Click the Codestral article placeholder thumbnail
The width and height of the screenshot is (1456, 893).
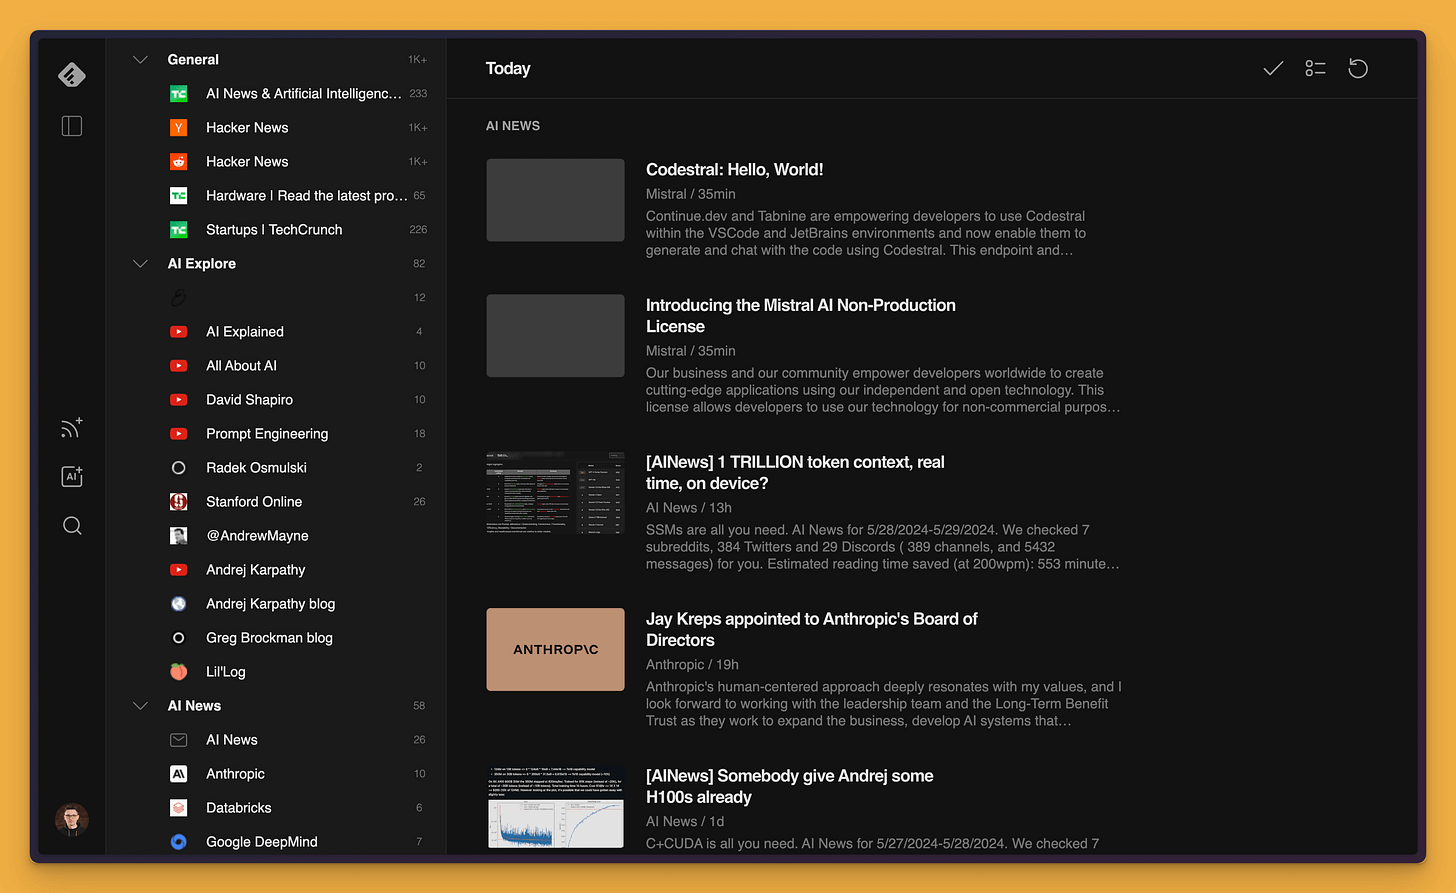[556, 200]
